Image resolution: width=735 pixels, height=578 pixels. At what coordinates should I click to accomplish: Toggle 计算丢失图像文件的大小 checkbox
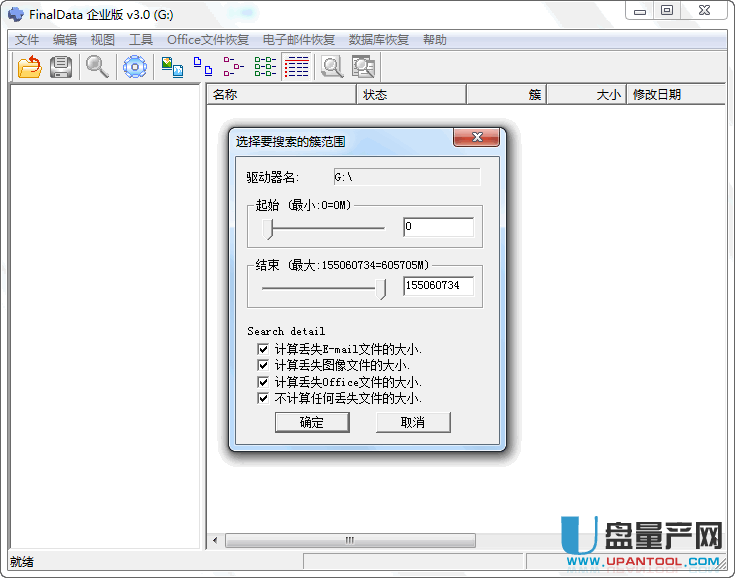click(x=263, y=366)
